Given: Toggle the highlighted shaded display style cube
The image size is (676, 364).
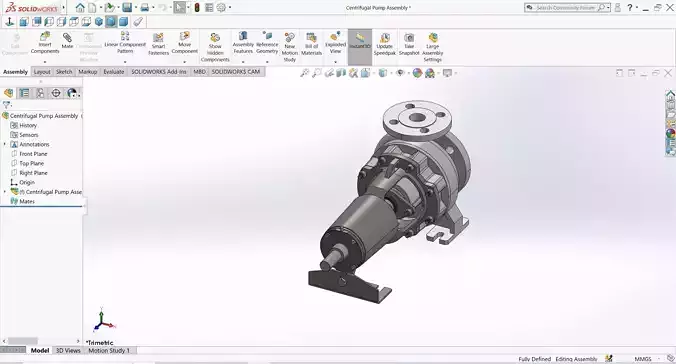Looking at the screenshot, I should click(111, 22).
